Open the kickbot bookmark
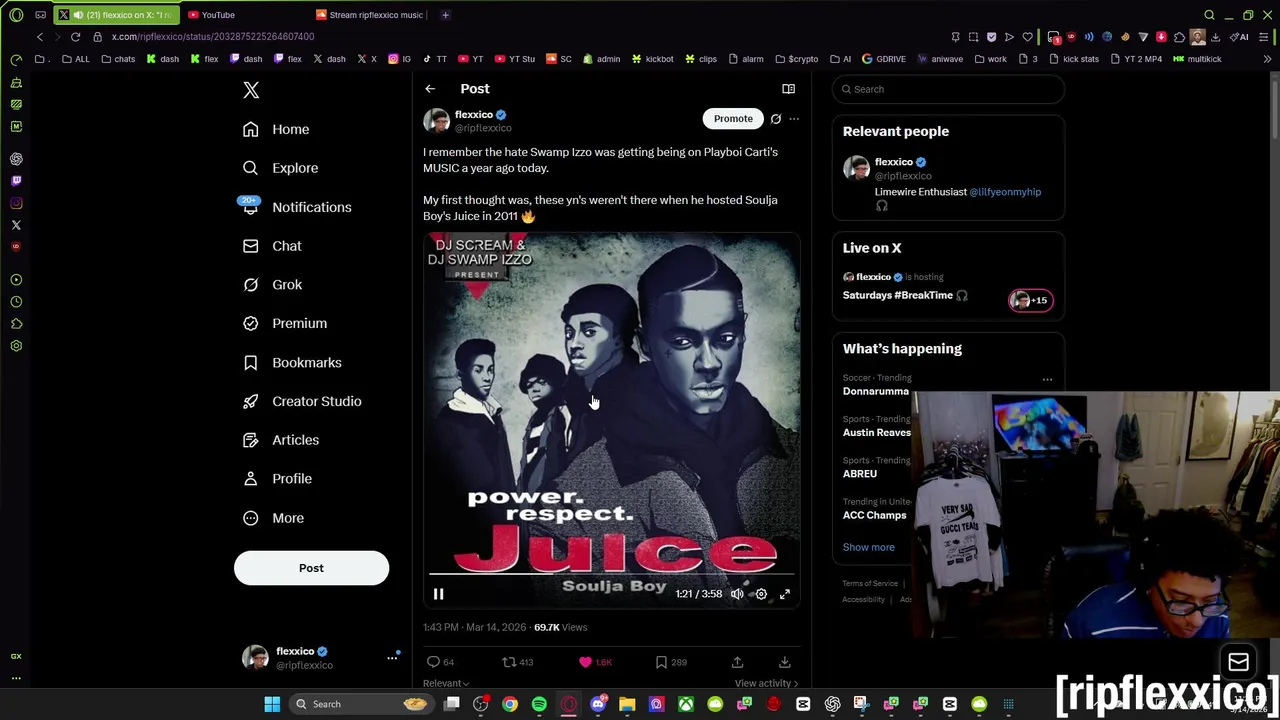 pos(652,59)
